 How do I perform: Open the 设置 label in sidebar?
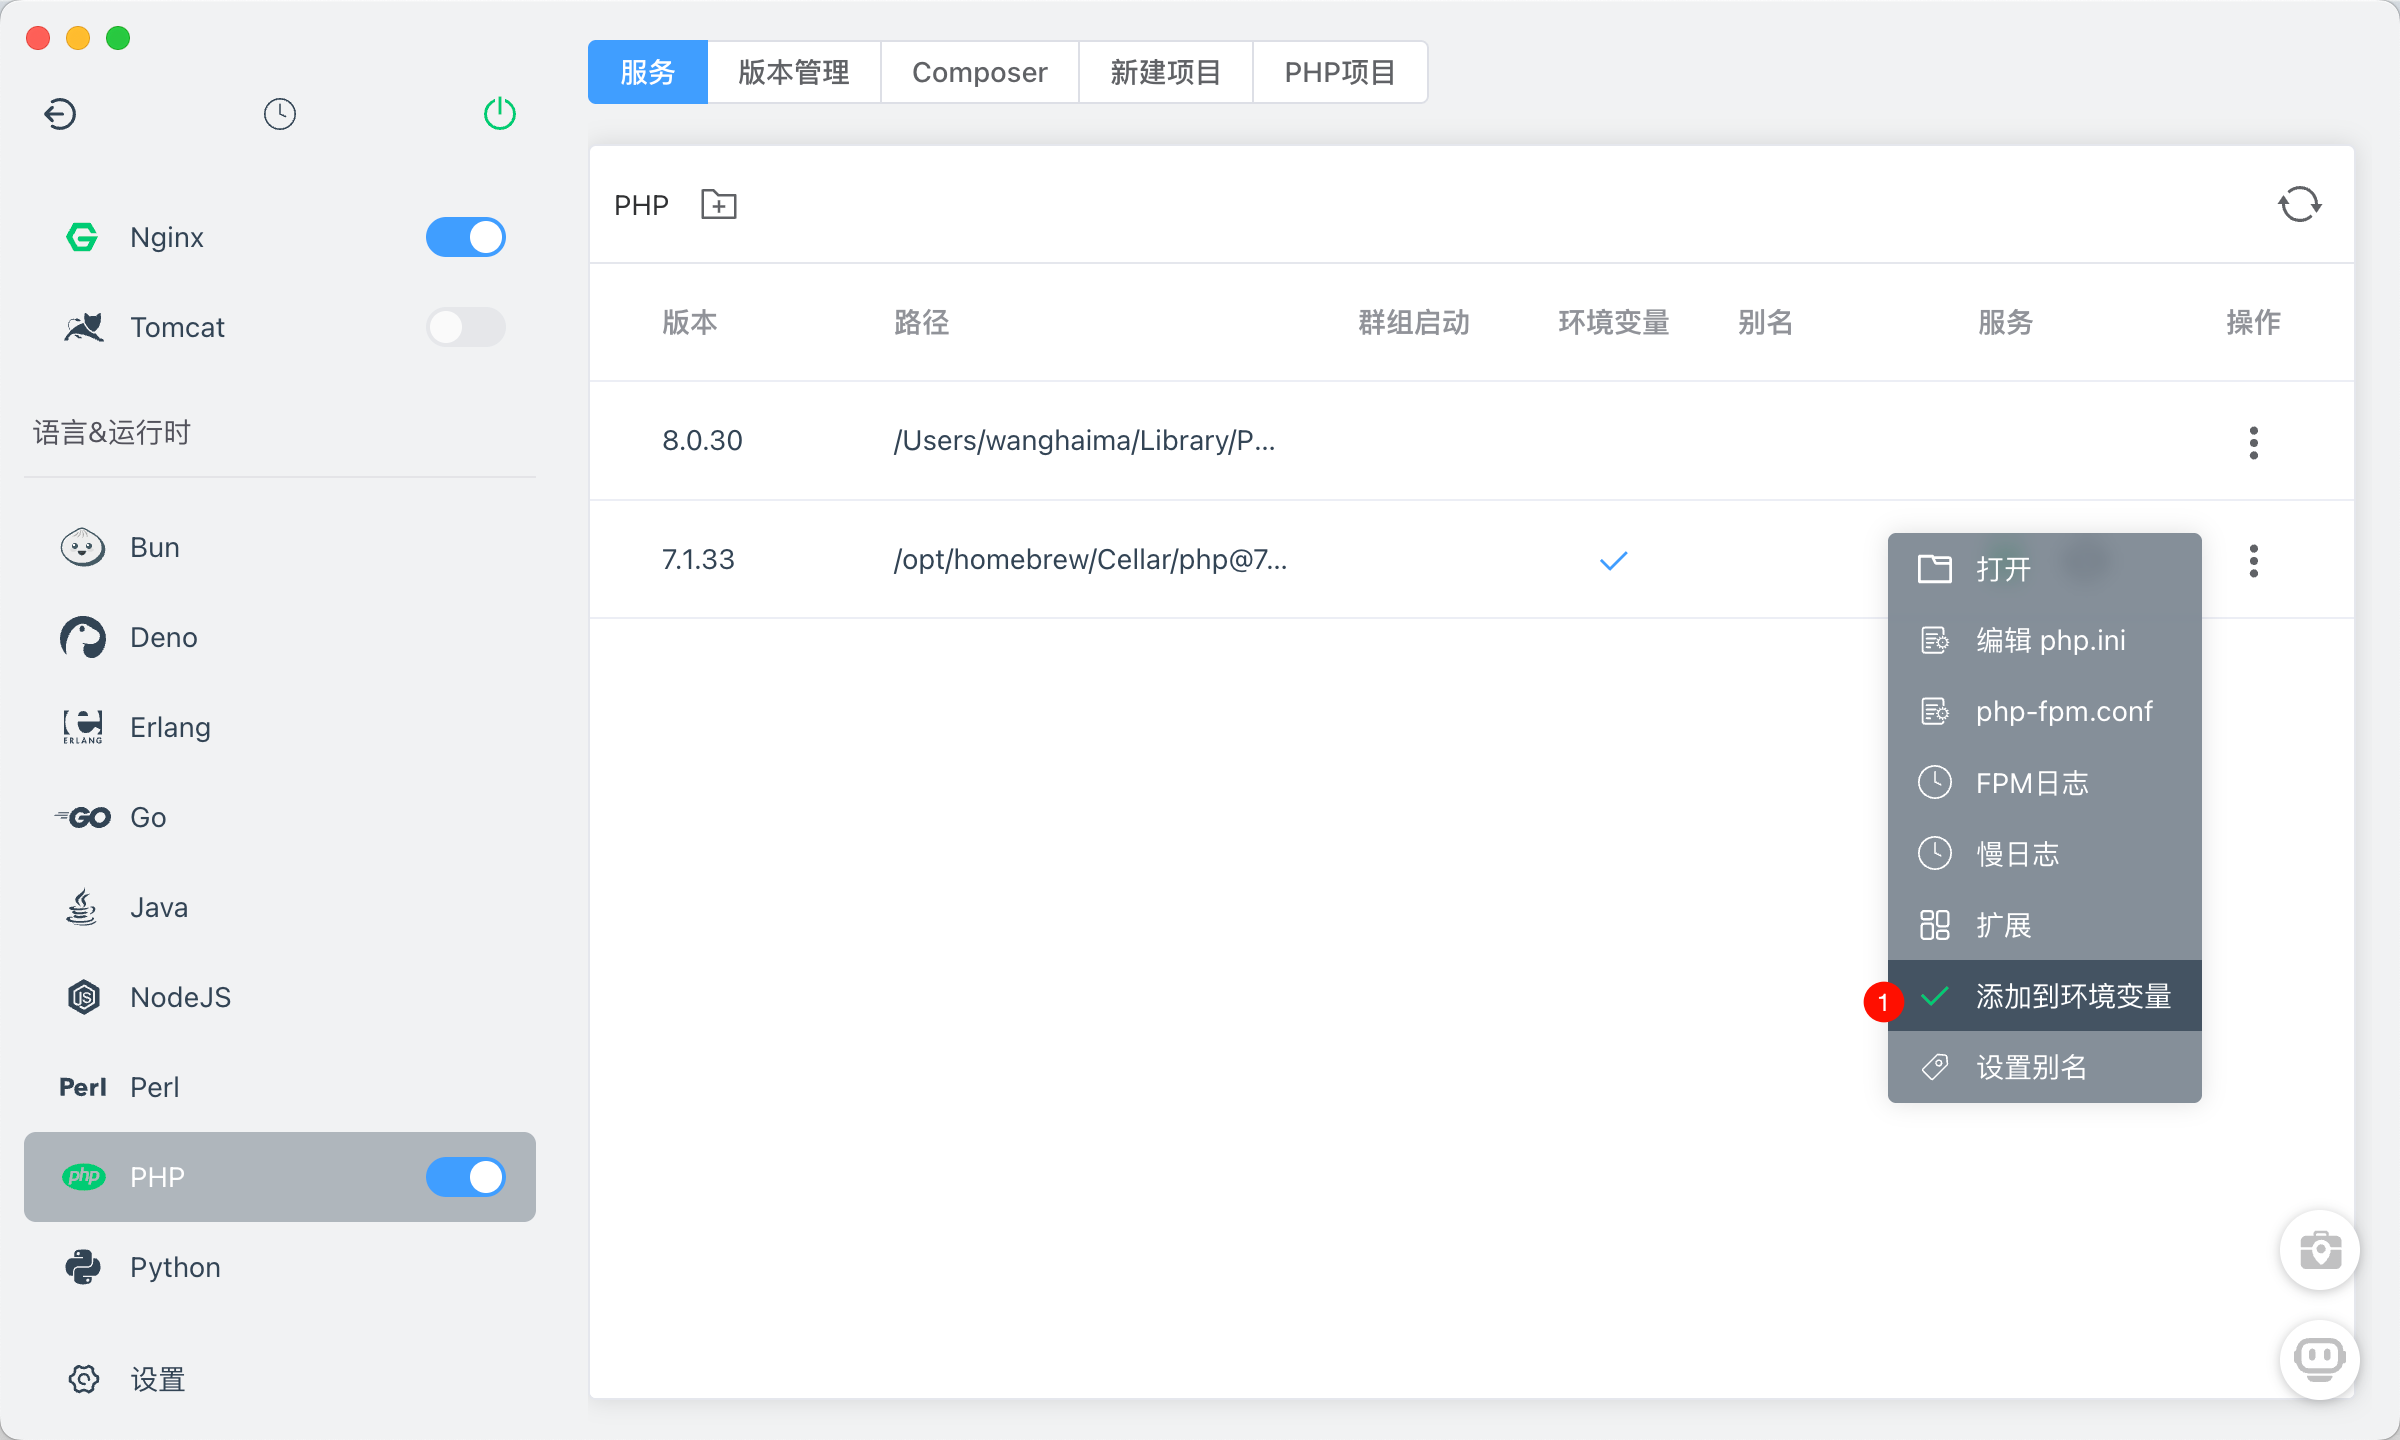(158, 1379)
